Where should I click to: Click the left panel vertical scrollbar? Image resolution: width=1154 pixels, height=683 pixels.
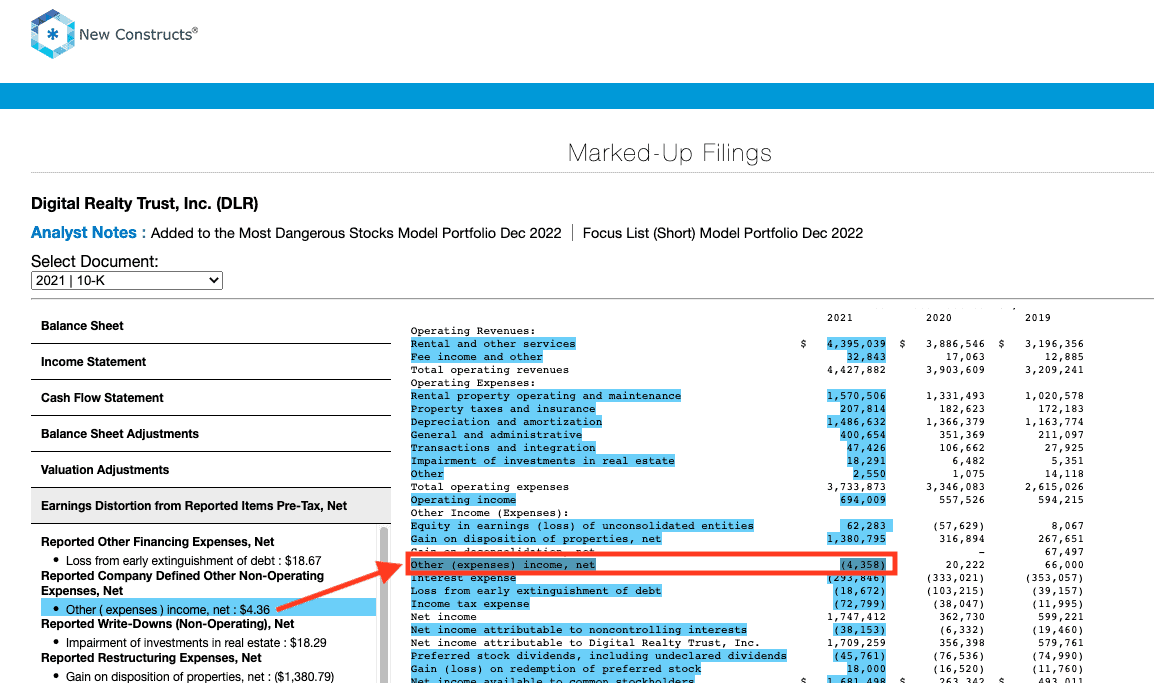pyautogui.click(x=383, y=604)
